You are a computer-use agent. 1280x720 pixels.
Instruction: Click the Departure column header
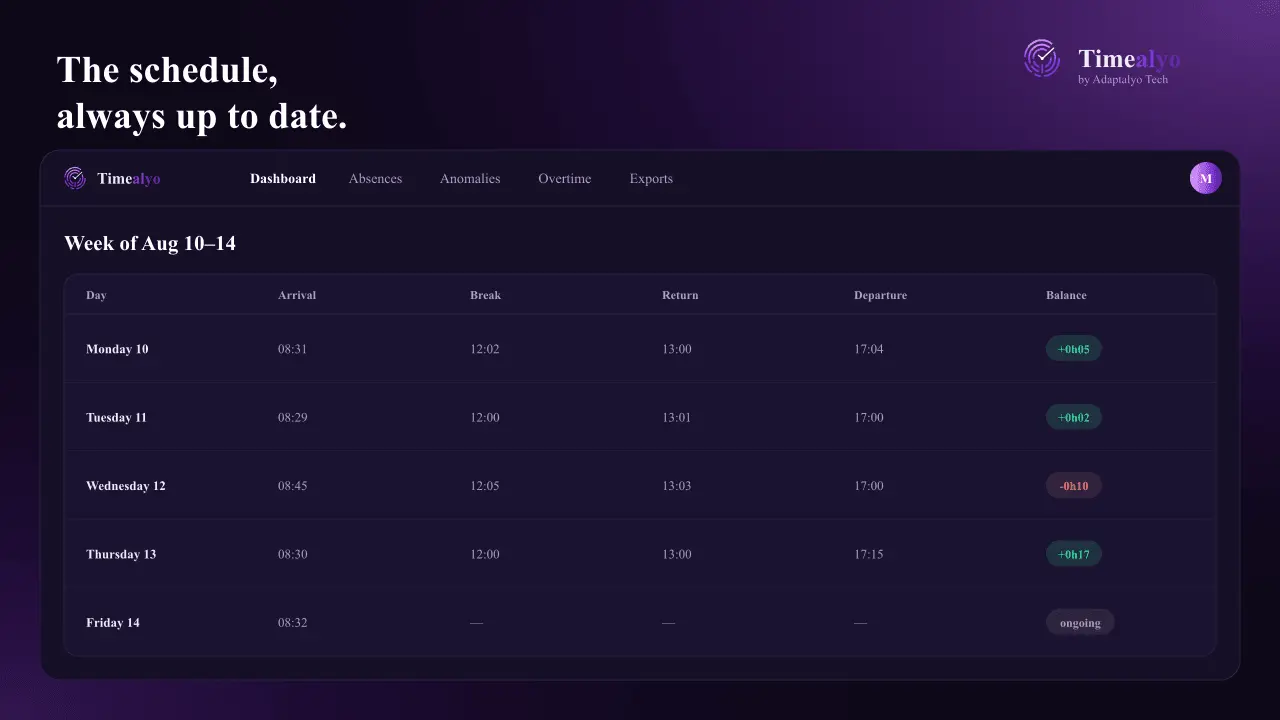[x=880, y=295]
